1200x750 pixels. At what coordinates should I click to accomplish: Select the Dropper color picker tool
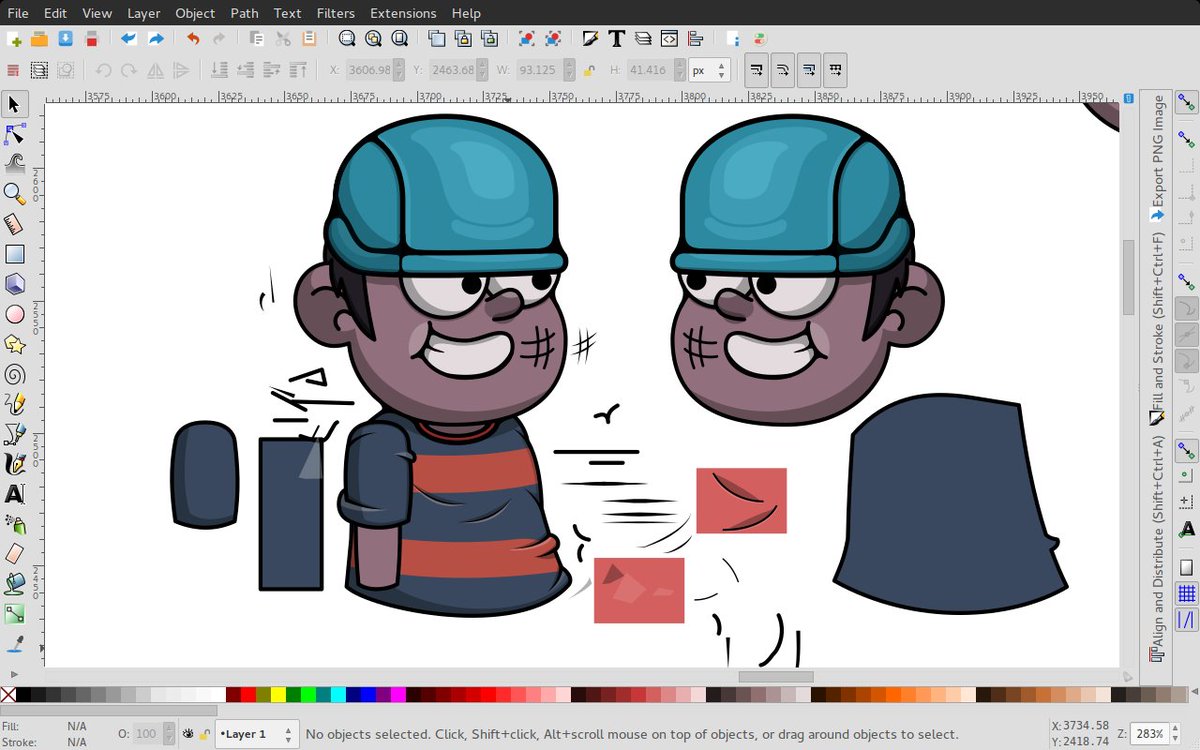[x=15, y=643]
